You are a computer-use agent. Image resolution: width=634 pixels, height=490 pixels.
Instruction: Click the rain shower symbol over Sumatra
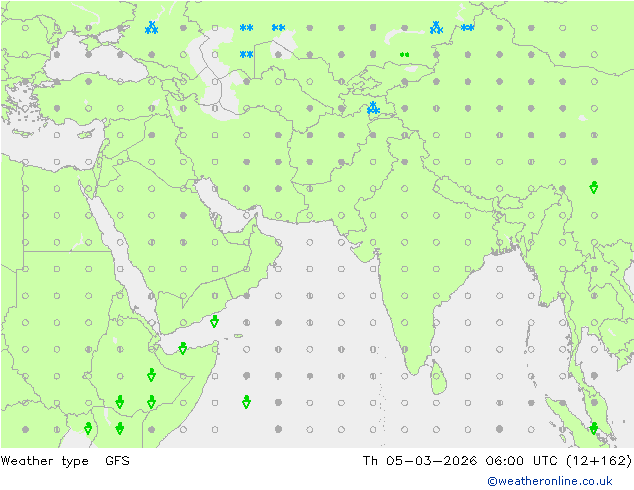pyautogui.click(x=594, y=429)
